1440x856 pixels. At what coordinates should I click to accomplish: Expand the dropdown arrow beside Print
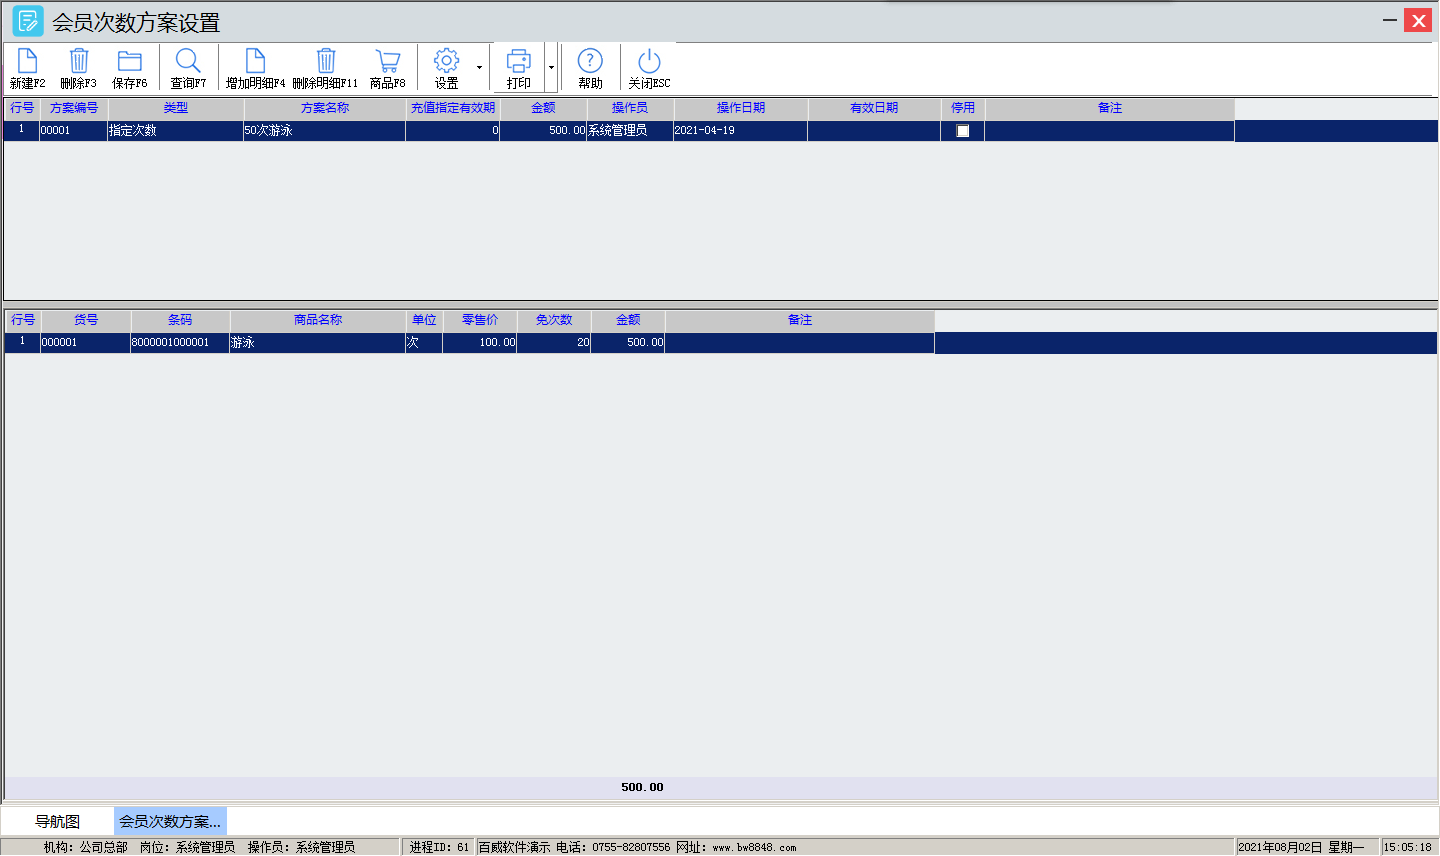point(551,68)
